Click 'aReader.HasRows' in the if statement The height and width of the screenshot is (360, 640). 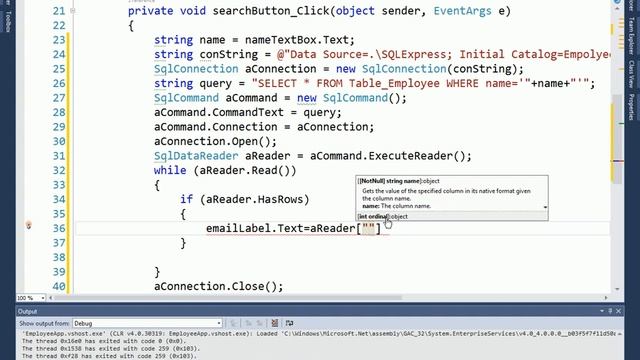coord(254,199)
